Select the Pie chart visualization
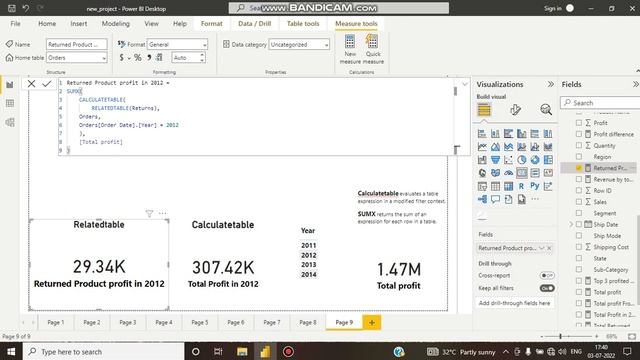This screenshot has height=360, width=640. (x=522, y=160)
